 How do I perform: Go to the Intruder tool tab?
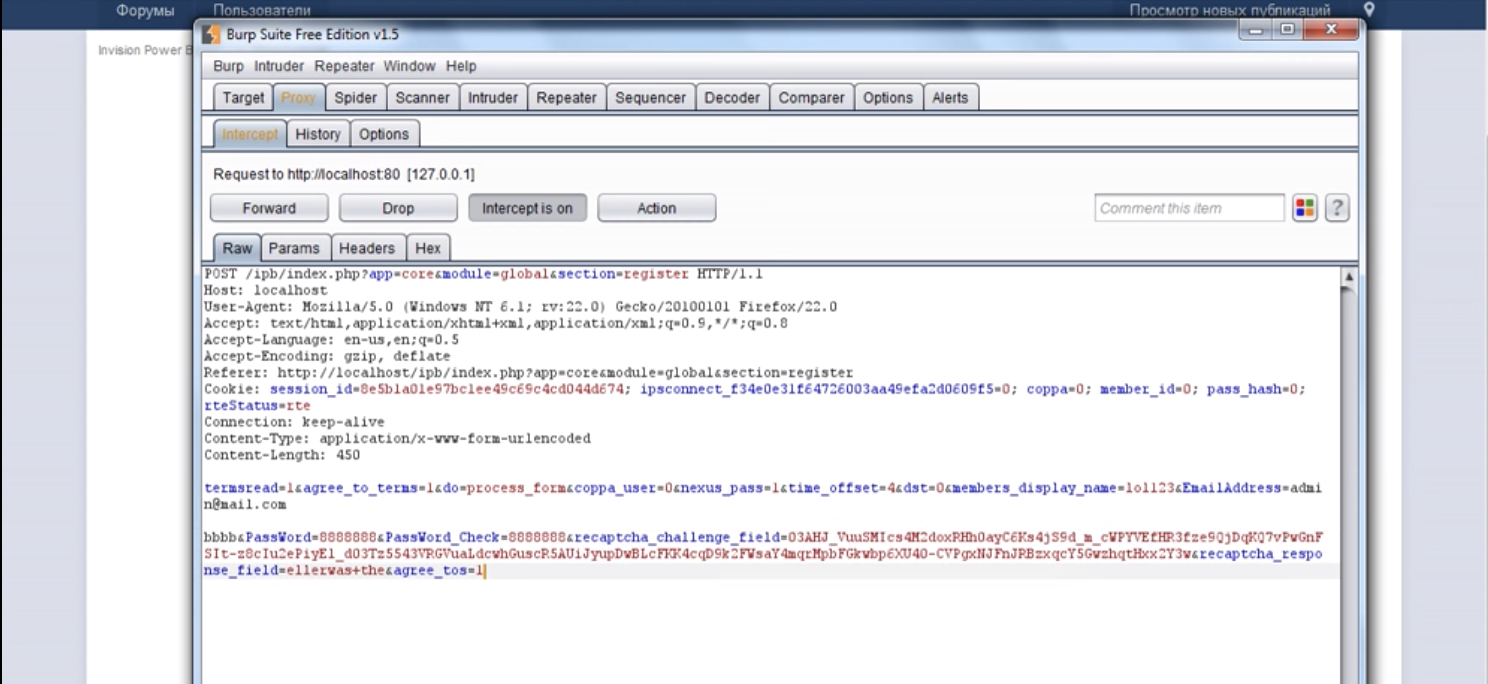(493, 97)
